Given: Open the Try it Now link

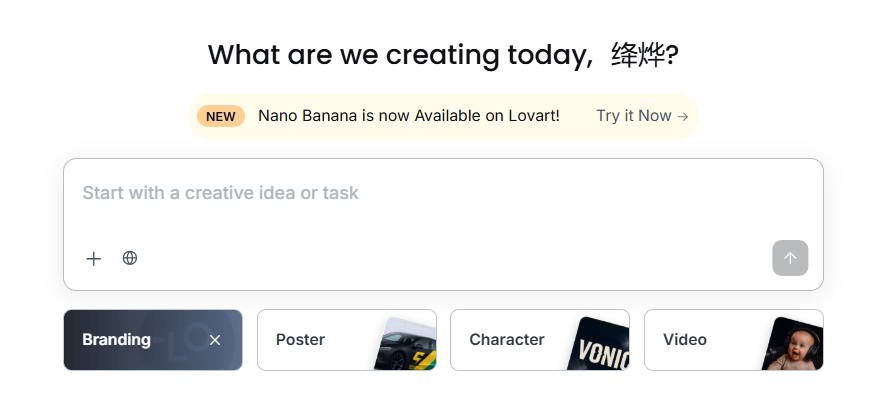Looking at the screenshot, I should [634, 116].
